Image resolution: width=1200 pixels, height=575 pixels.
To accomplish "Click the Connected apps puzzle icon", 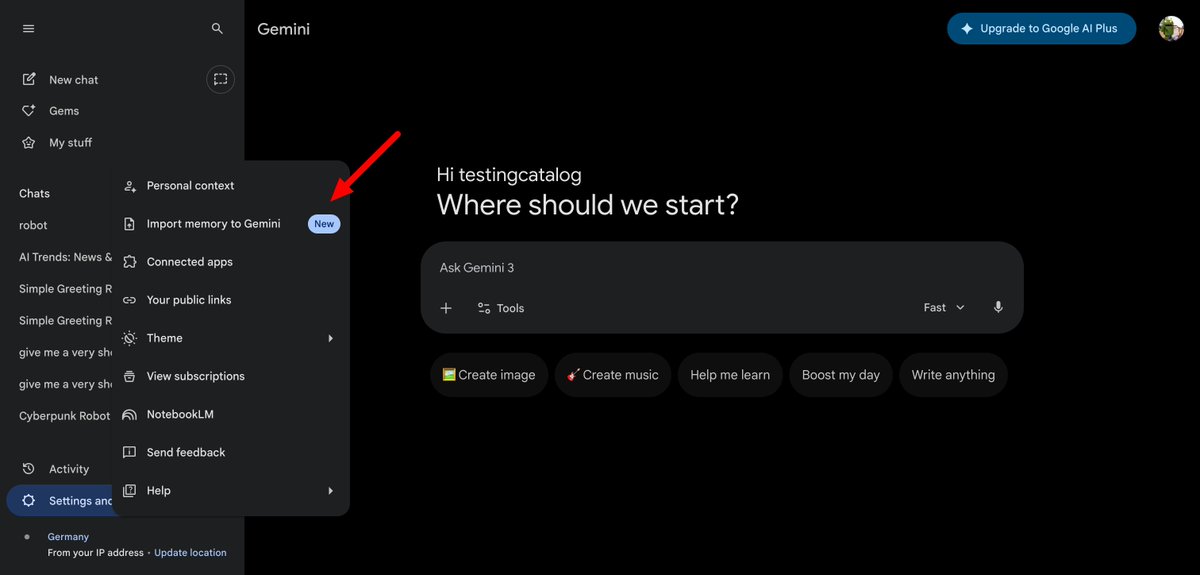I will (129, 262).
